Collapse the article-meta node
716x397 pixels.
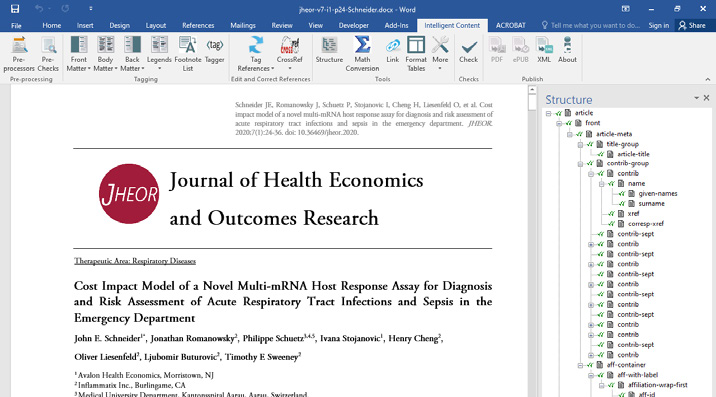tap(570, 134)
